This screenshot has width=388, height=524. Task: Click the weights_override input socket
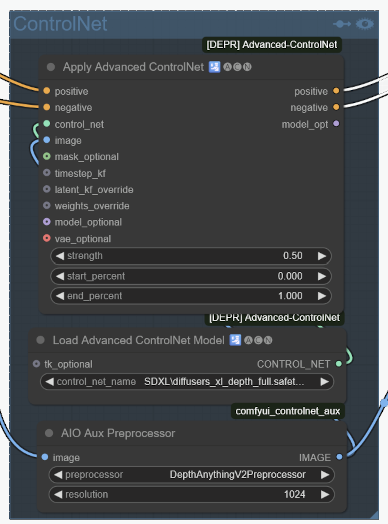[x=47, y=205]
